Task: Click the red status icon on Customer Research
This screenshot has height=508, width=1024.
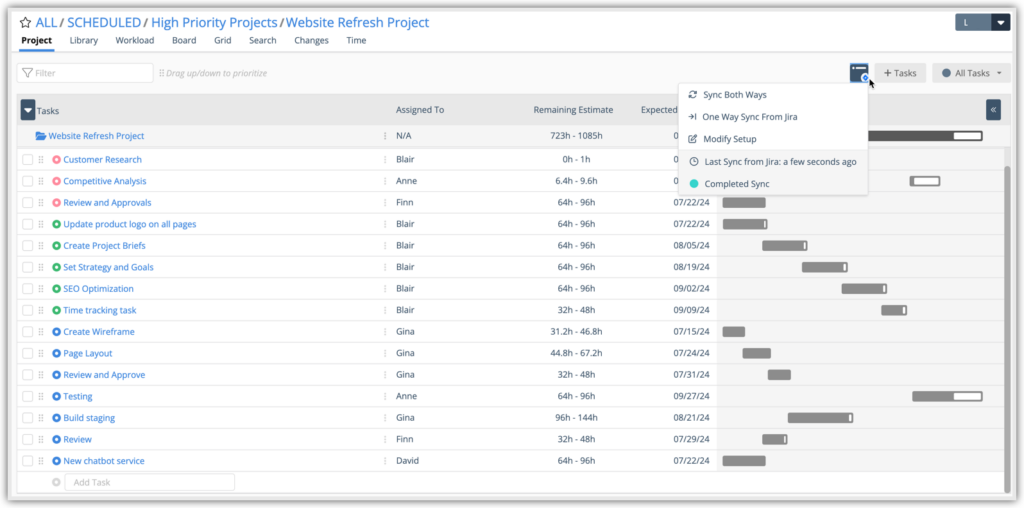Action: click(x=56, y=160)
